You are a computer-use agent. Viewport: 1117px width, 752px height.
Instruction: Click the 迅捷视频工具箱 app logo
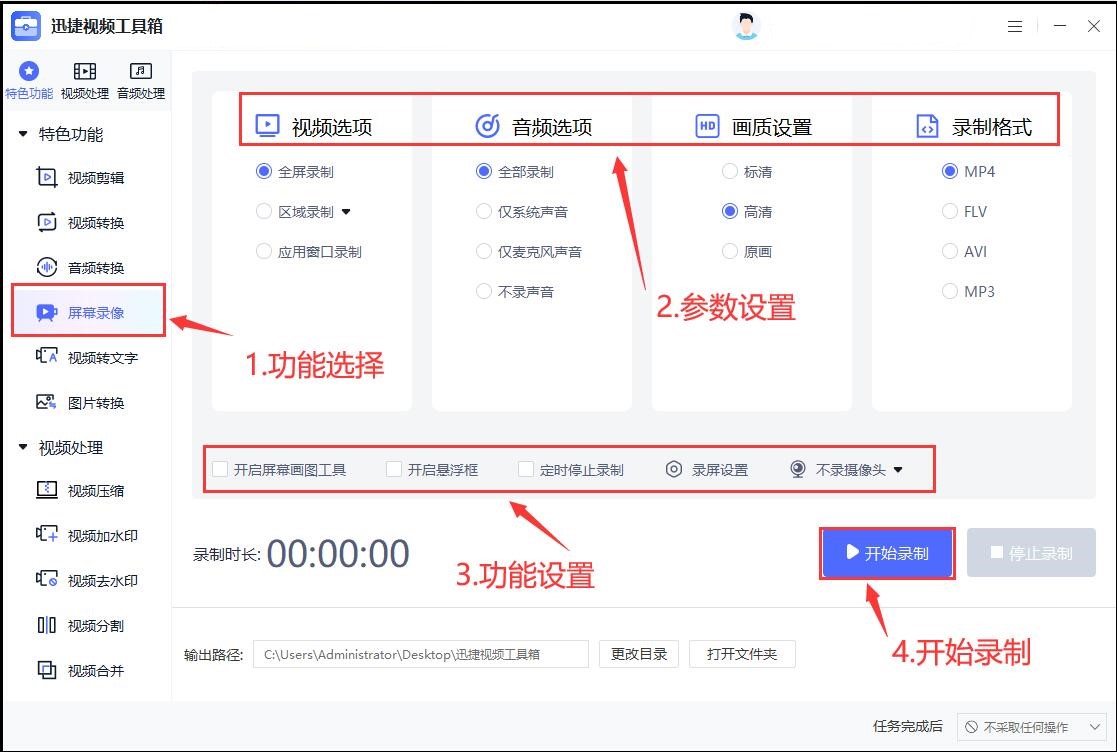pos(26,26)
